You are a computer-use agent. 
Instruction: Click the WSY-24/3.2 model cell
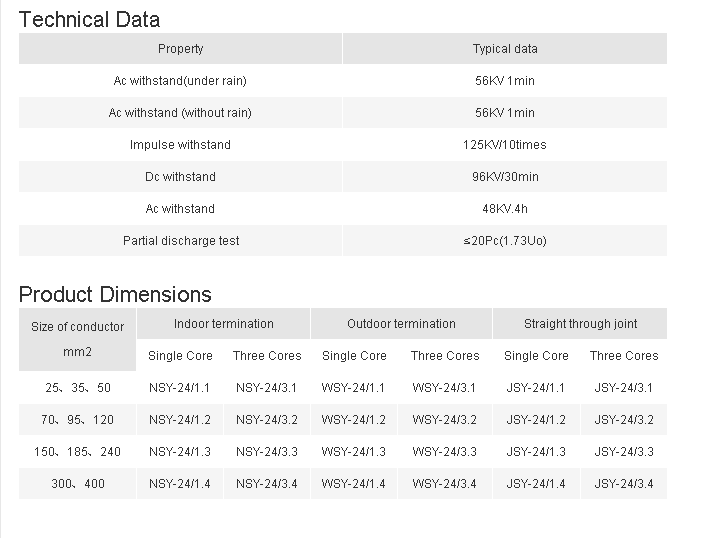tap(444, 420)
